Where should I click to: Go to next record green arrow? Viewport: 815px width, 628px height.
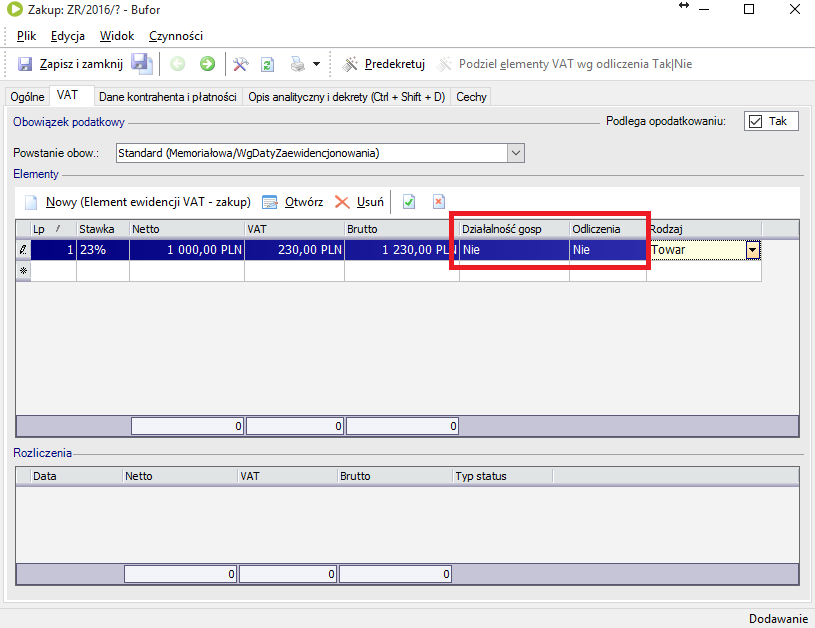point(207,64)
